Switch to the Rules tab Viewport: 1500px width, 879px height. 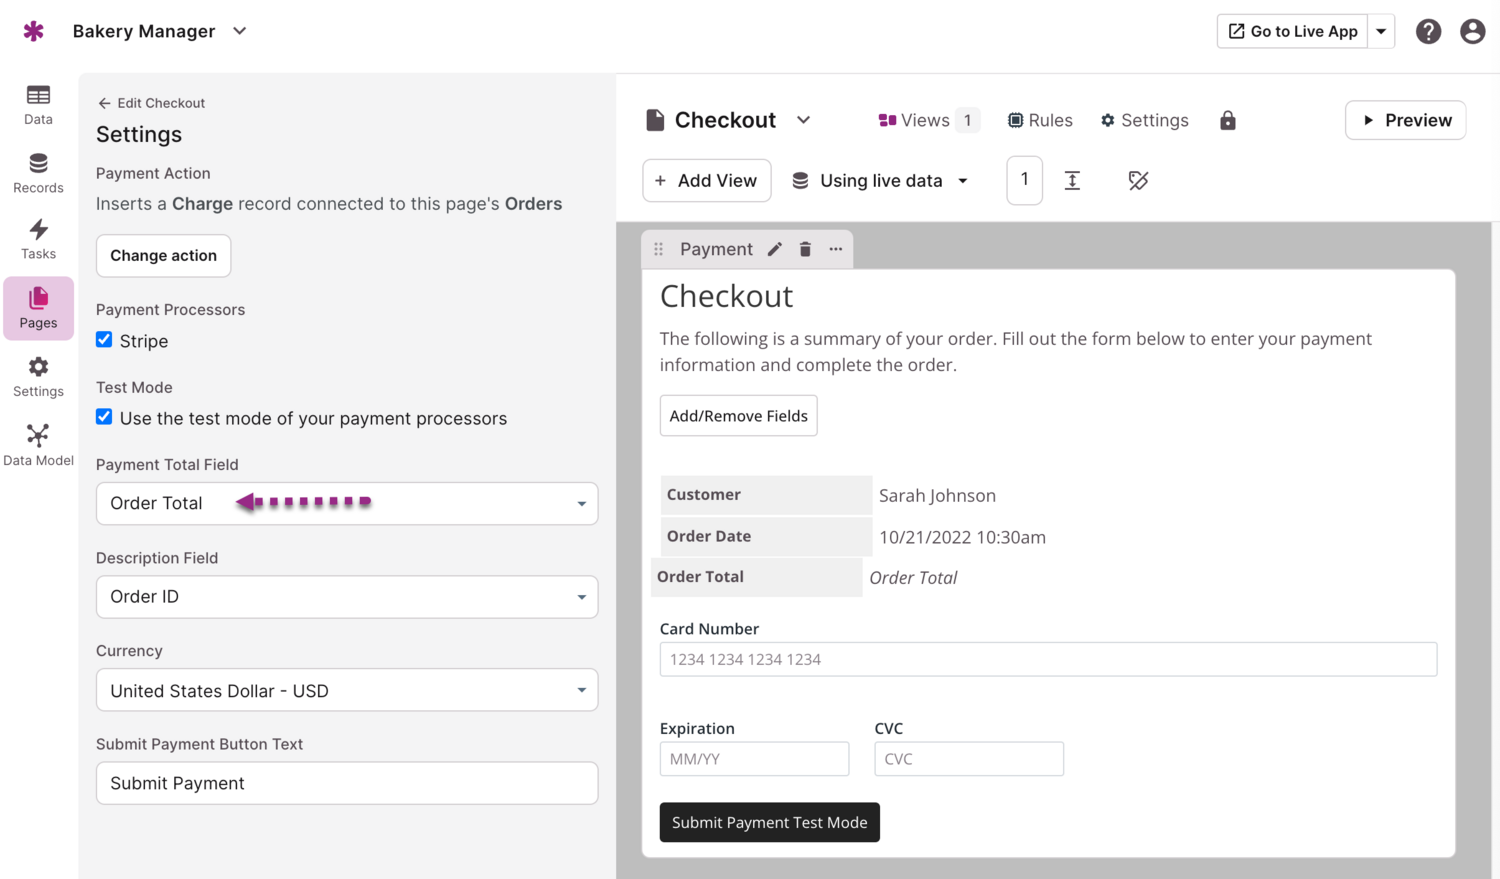pyautogui.click(x=1040, y=121)
